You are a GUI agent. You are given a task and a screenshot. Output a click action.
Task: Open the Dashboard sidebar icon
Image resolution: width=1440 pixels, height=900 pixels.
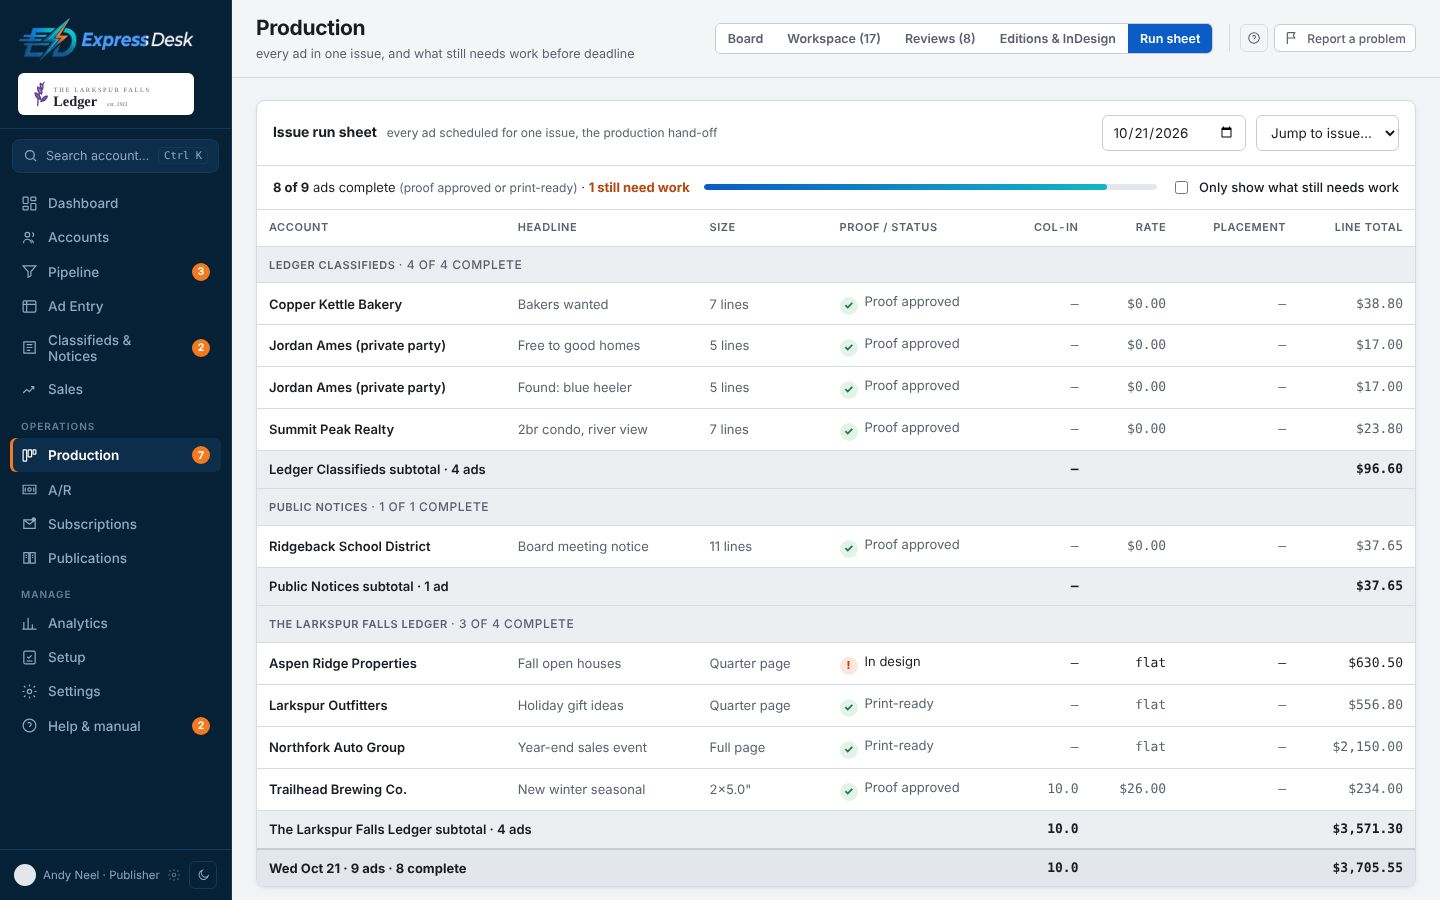(29, 203)
